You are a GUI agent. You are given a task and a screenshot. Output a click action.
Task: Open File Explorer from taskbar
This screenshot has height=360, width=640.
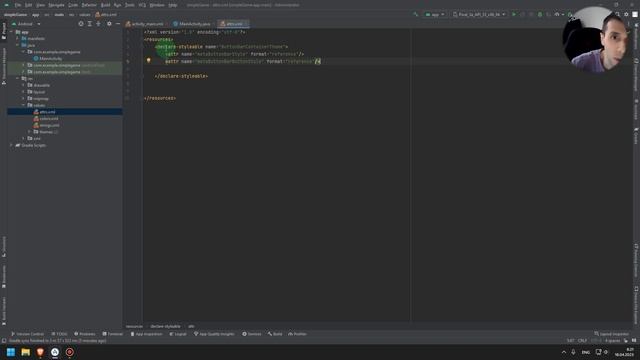click(26, 352)
